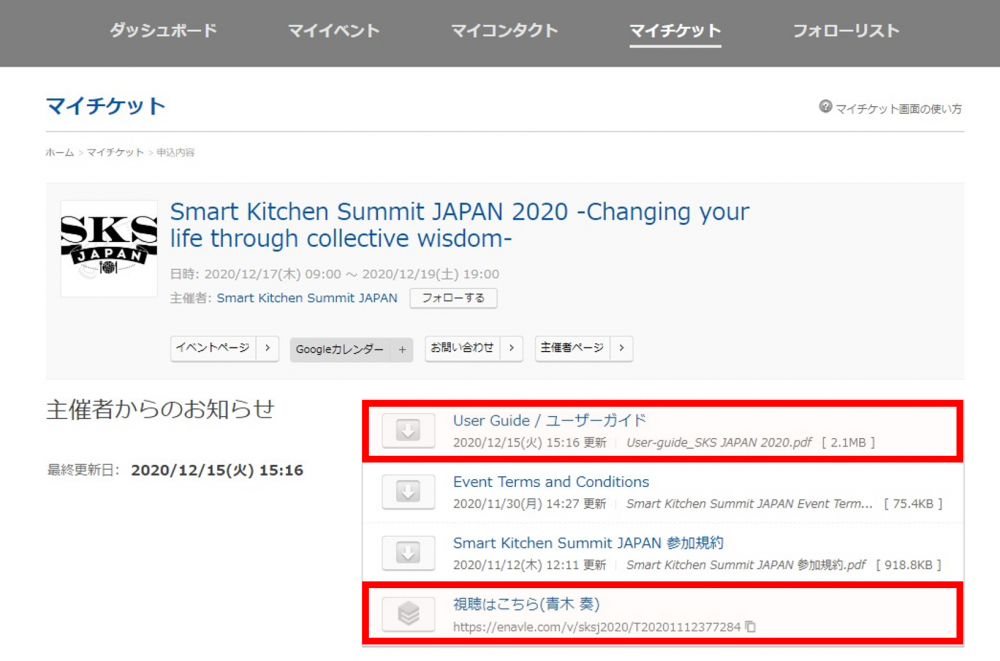
Task: Go to the マイコンタクト tab
Action: pyautogui.click(x=504, y=31)
